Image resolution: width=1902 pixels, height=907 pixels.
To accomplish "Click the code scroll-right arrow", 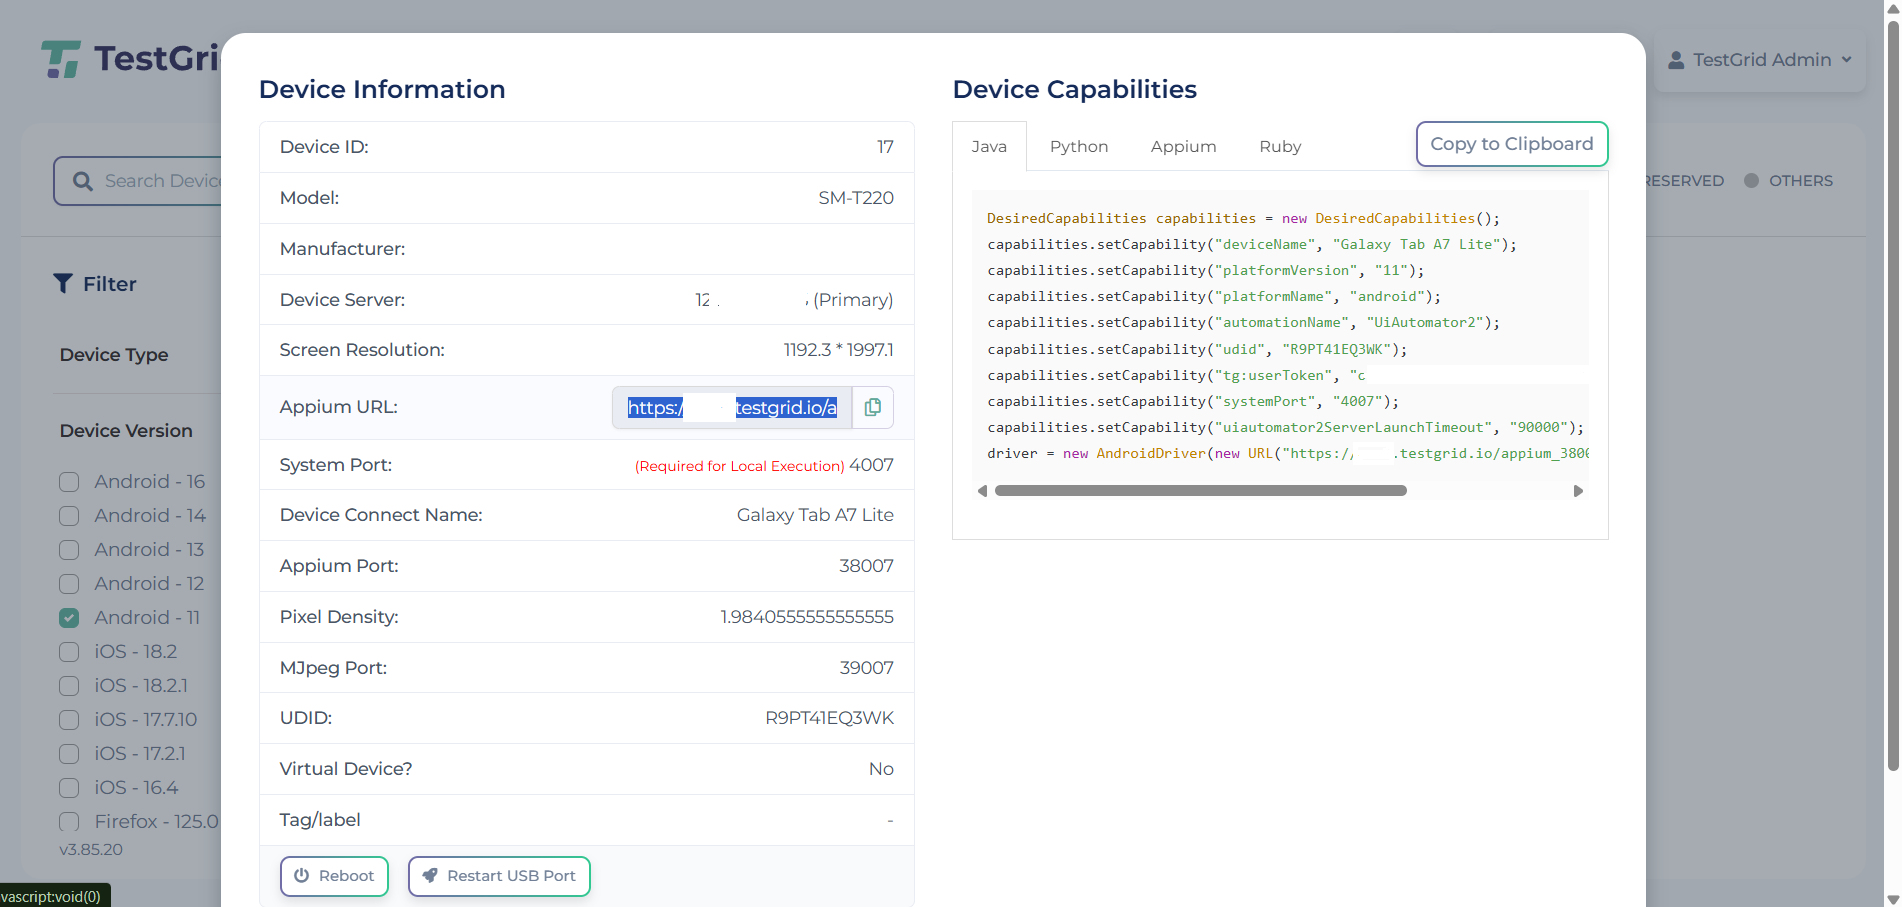I will pyautogui.click(x=1578, y=491).
